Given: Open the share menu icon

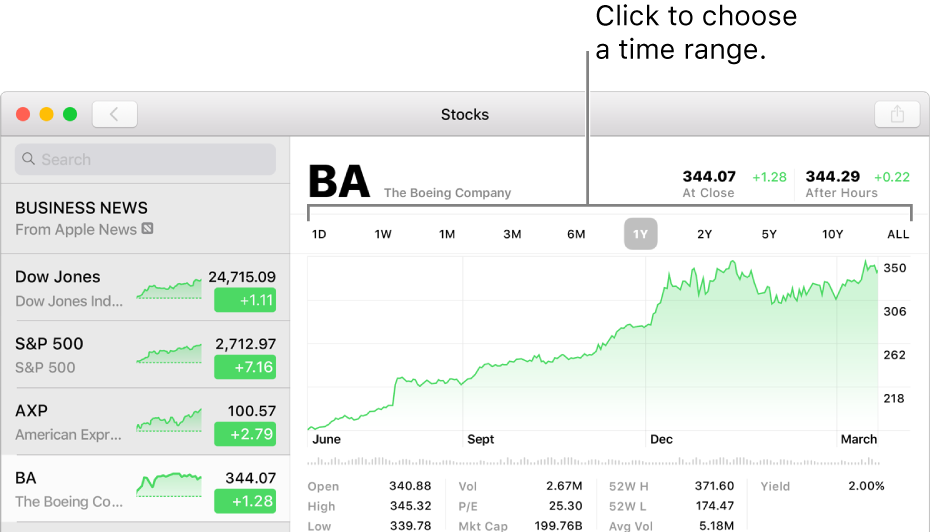Looking at the screenshot, I should [897, 114].
